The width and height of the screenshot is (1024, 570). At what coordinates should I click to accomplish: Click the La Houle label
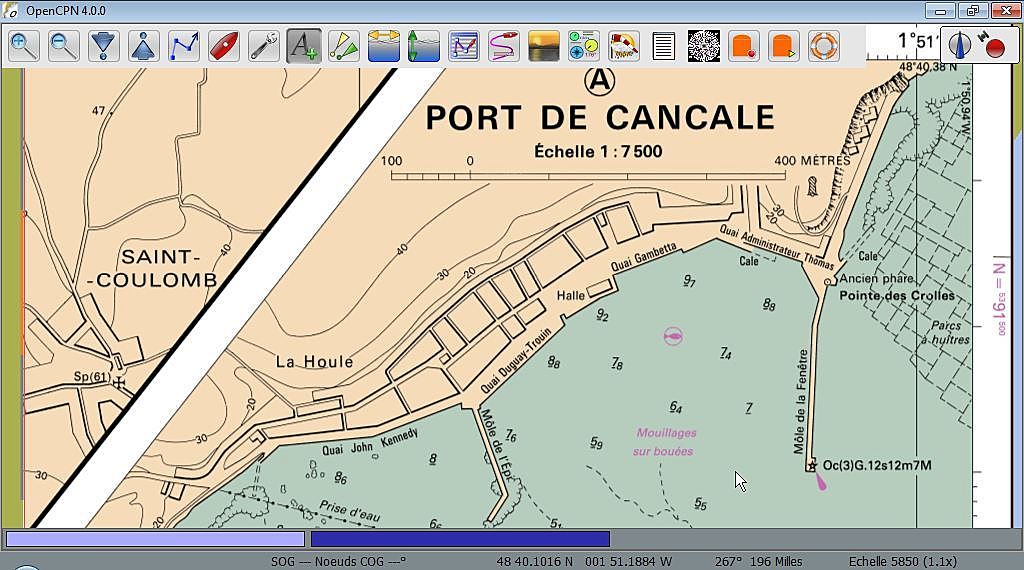pos(314,362)
